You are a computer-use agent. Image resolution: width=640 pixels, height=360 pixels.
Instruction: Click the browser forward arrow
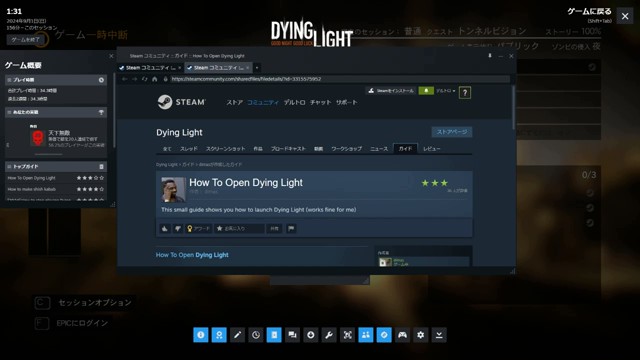pos(135,79)
